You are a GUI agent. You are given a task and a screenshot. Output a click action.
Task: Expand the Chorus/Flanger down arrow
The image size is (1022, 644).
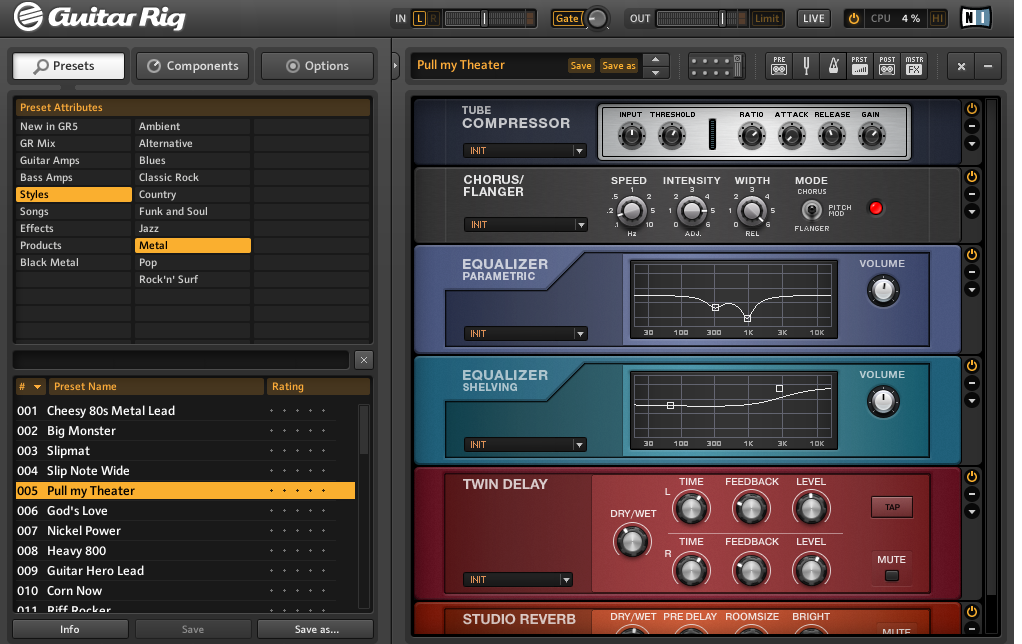971,211
